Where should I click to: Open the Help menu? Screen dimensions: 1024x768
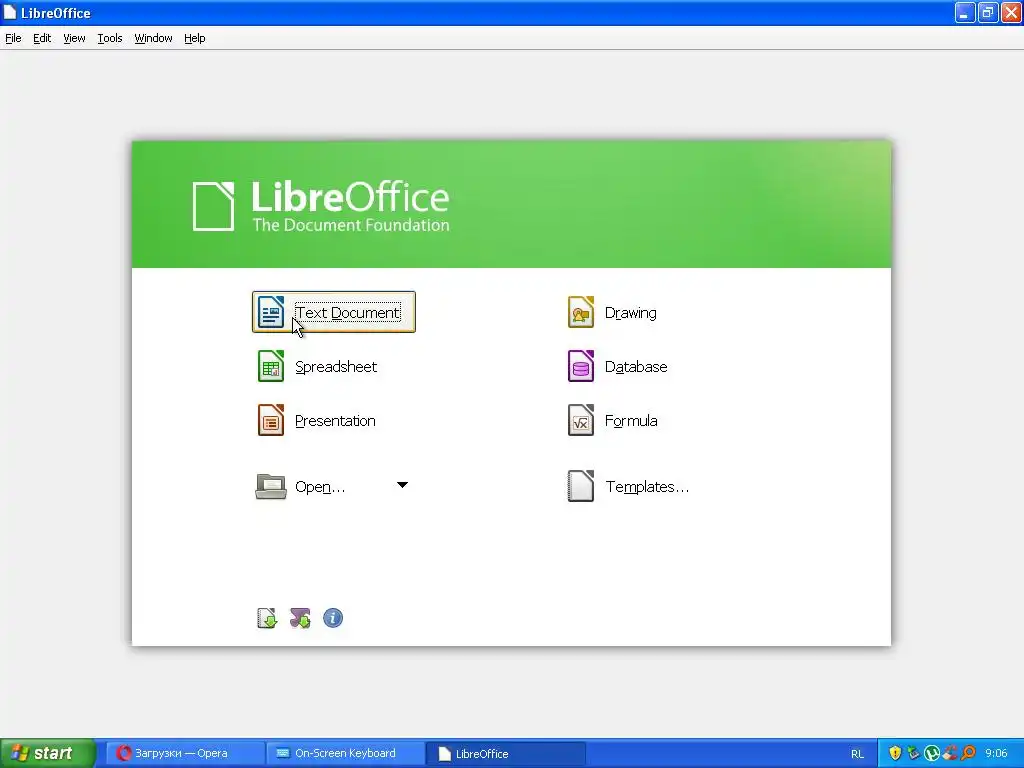click(x=195, y=38)
